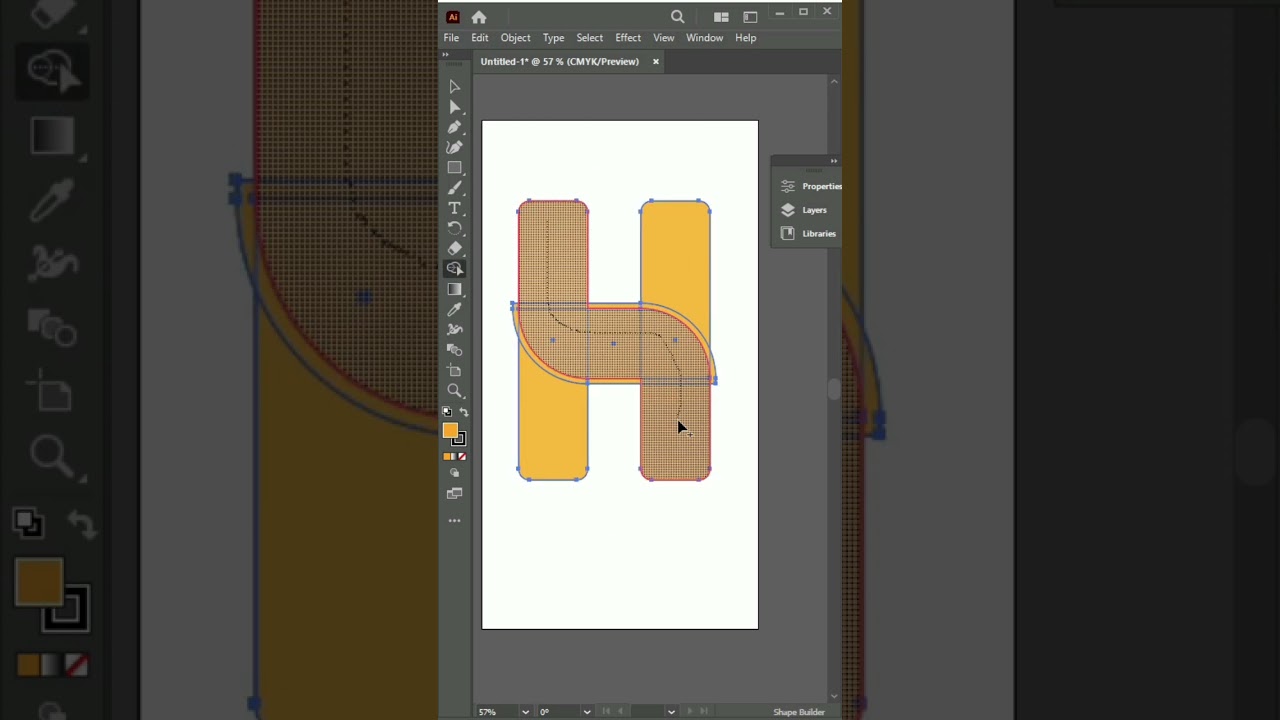Open the zoom level dropdown
Image resolution: width=1280 pixels, height=720 pixels.
point(525,712)
